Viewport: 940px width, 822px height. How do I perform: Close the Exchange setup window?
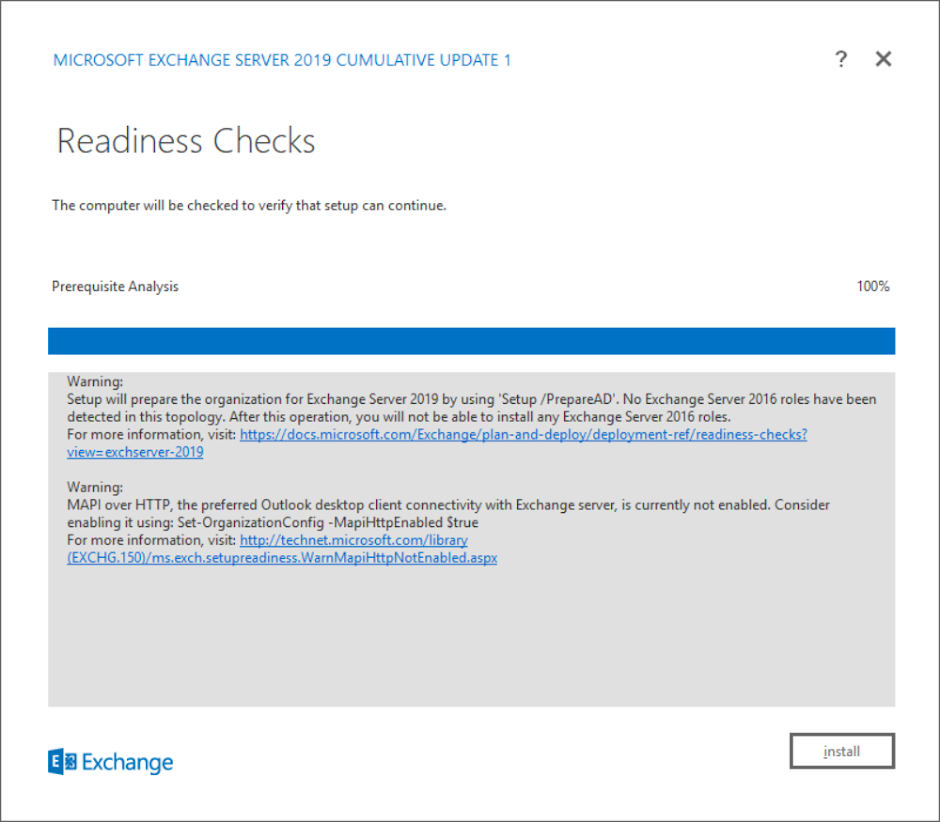click(x=883, y=59)
